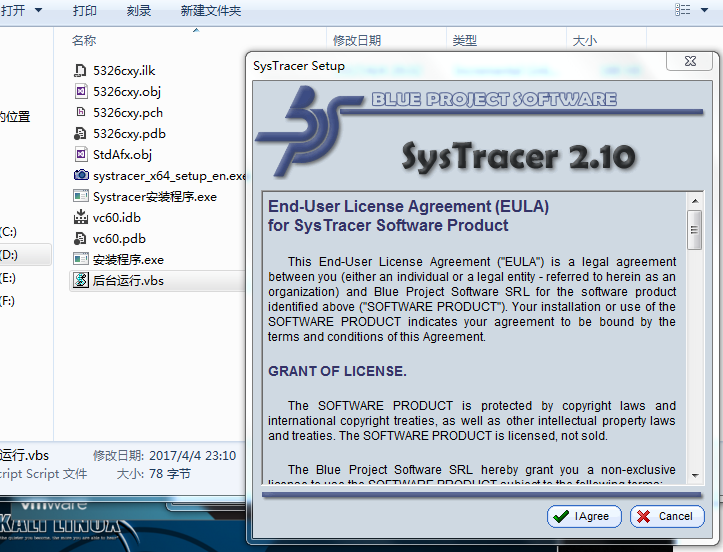Click 新建文件夹 in Explorer toolbar
723x552 pixels.
(211, 11)
